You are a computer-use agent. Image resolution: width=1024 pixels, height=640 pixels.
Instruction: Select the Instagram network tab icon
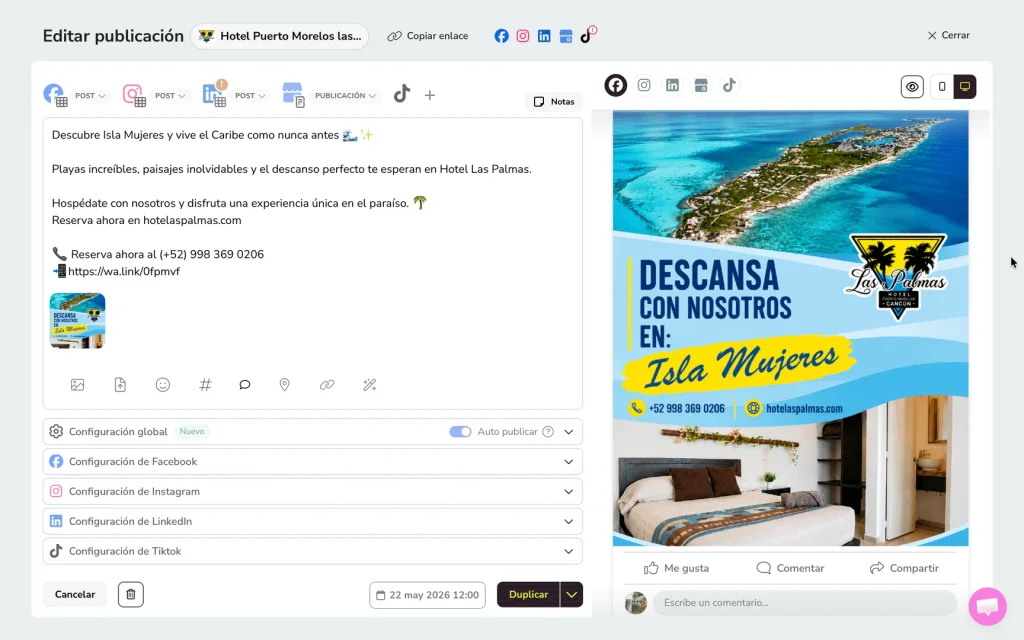pyautogui.click(x=135, y=95)
